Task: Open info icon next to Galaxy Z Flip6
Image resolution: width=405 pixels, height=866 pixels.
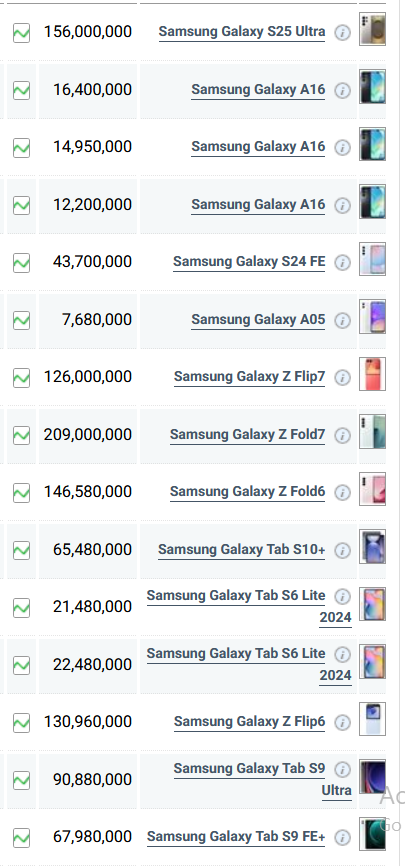Action: tap(343, 722)
